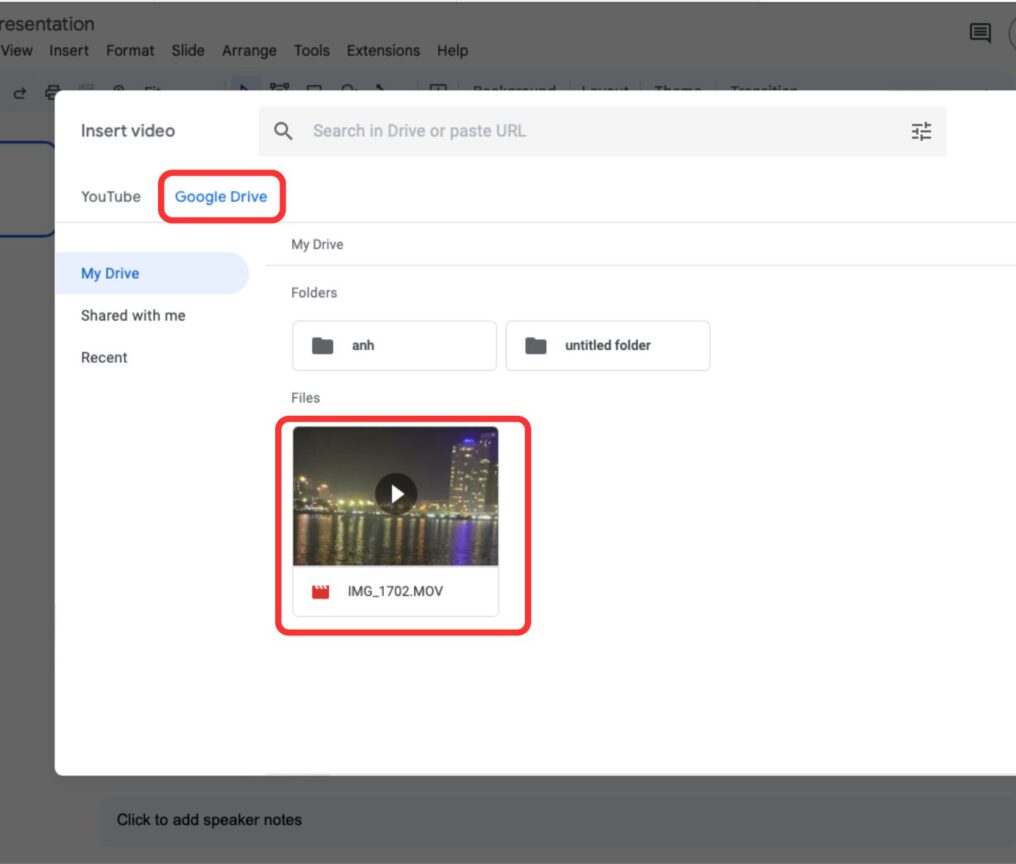The width and height of the screenshot is (1016, 864).
Task: Open Shared with me
Action: [x=132, y=315]
